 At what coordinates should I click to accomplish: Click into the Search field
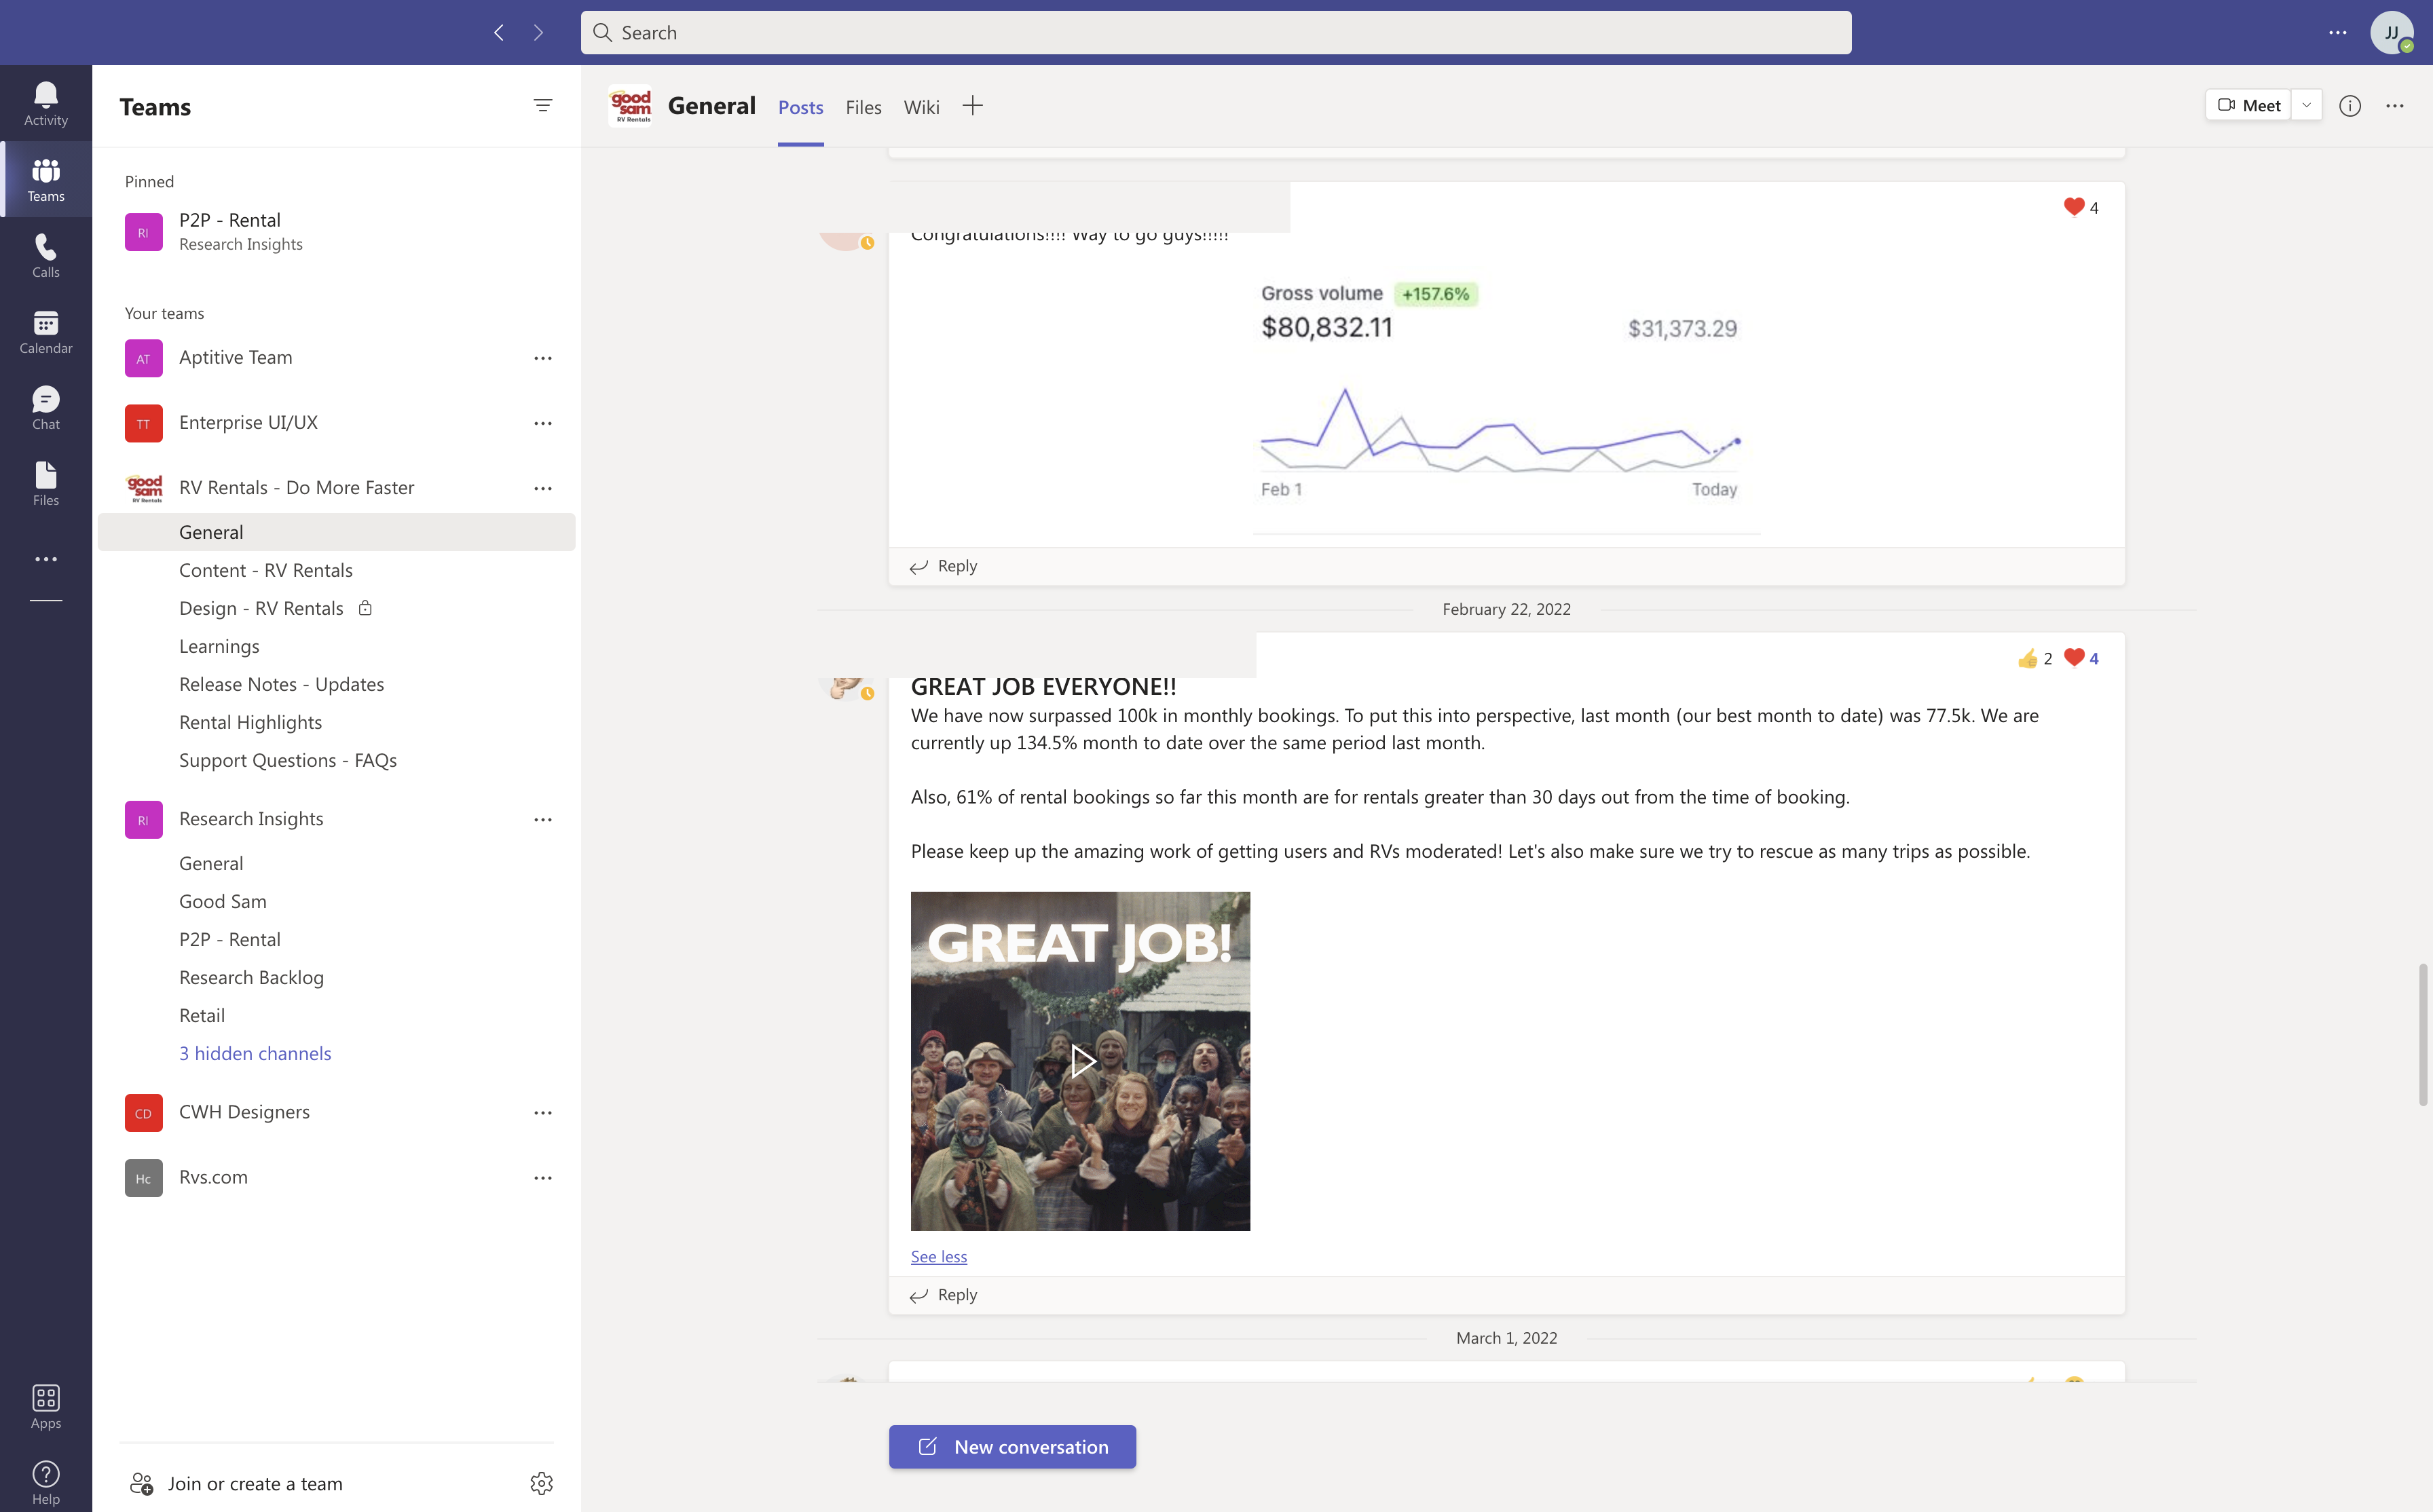[x=1216, y=33]
